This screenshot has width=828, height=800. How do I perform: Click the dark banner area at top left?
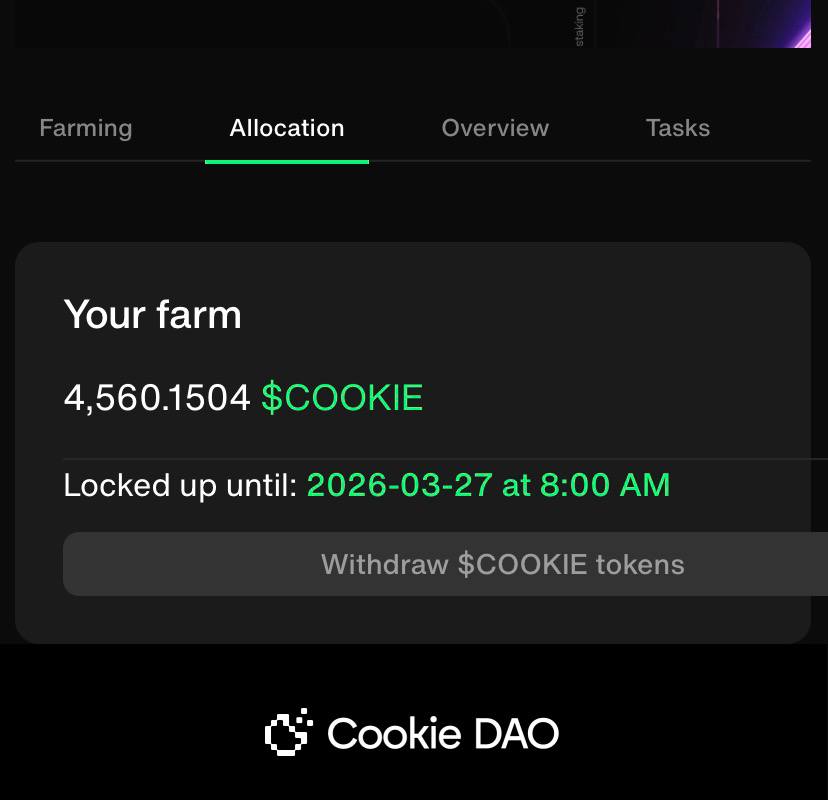tap(250, 23)
